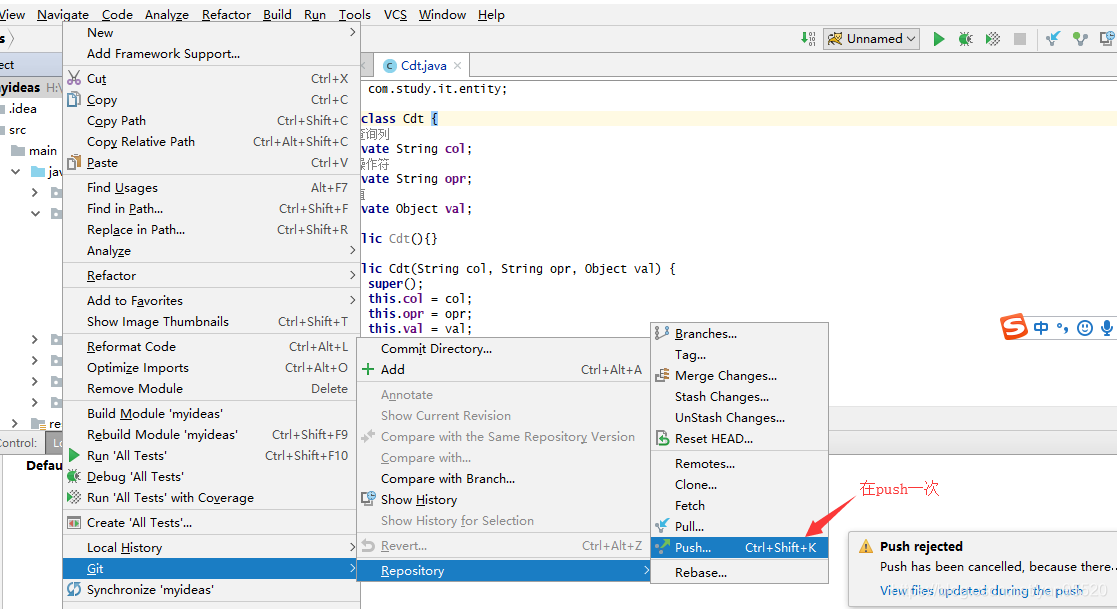Expand the Refactor submenu in context menu
This screenshot has height=609, width=1117.
[x=211, y=276]
